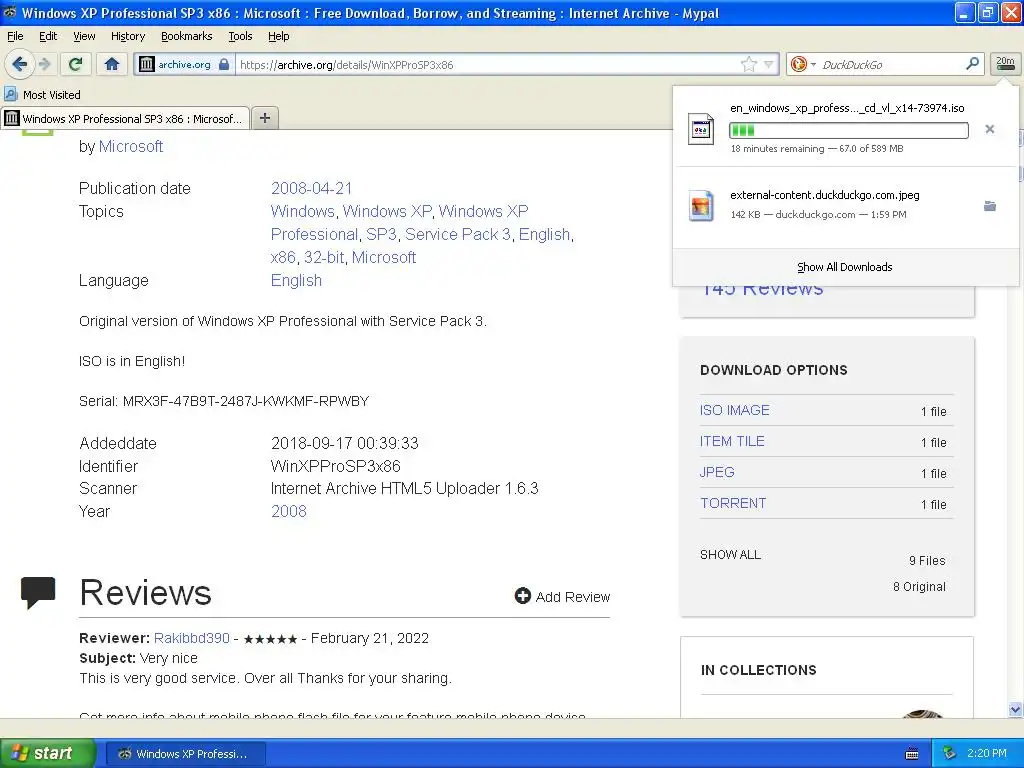
Task: Click the Service Pack 3 topic link
Action: [458, 234]
